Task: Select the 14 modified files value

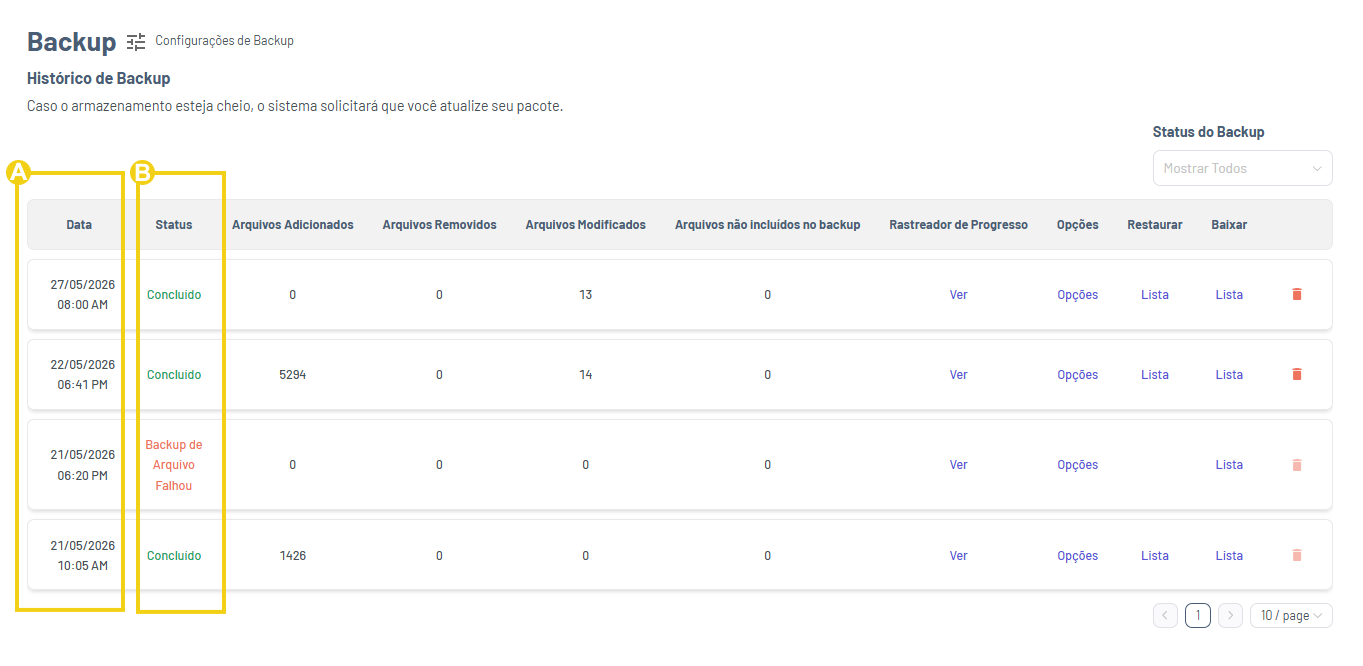Action: (586, 375)
